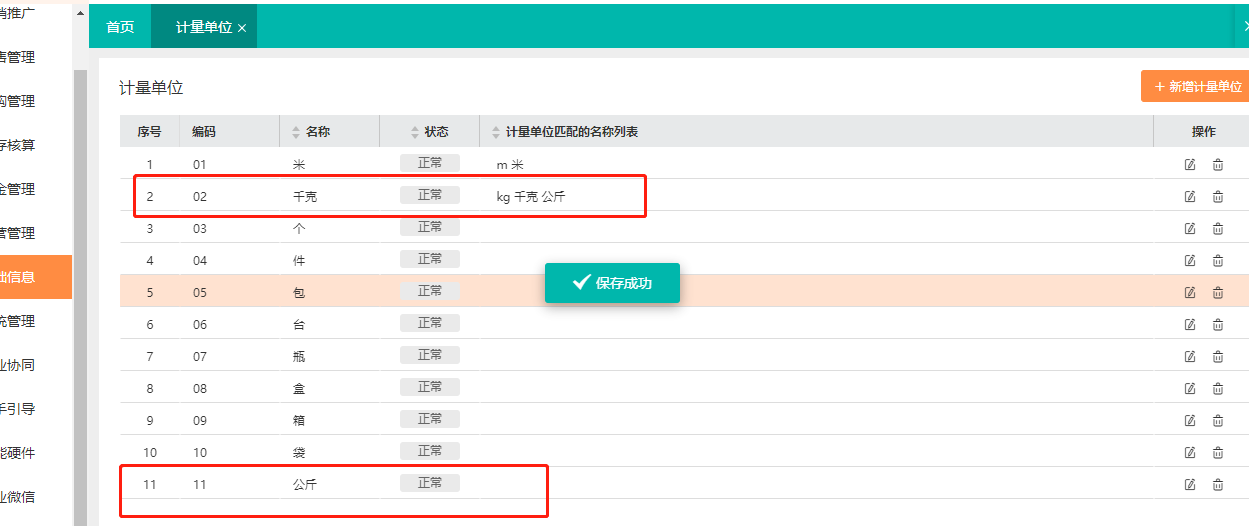Click code cell 03
The width and height of the screenshot is (1249, 526).
(200, 229)
